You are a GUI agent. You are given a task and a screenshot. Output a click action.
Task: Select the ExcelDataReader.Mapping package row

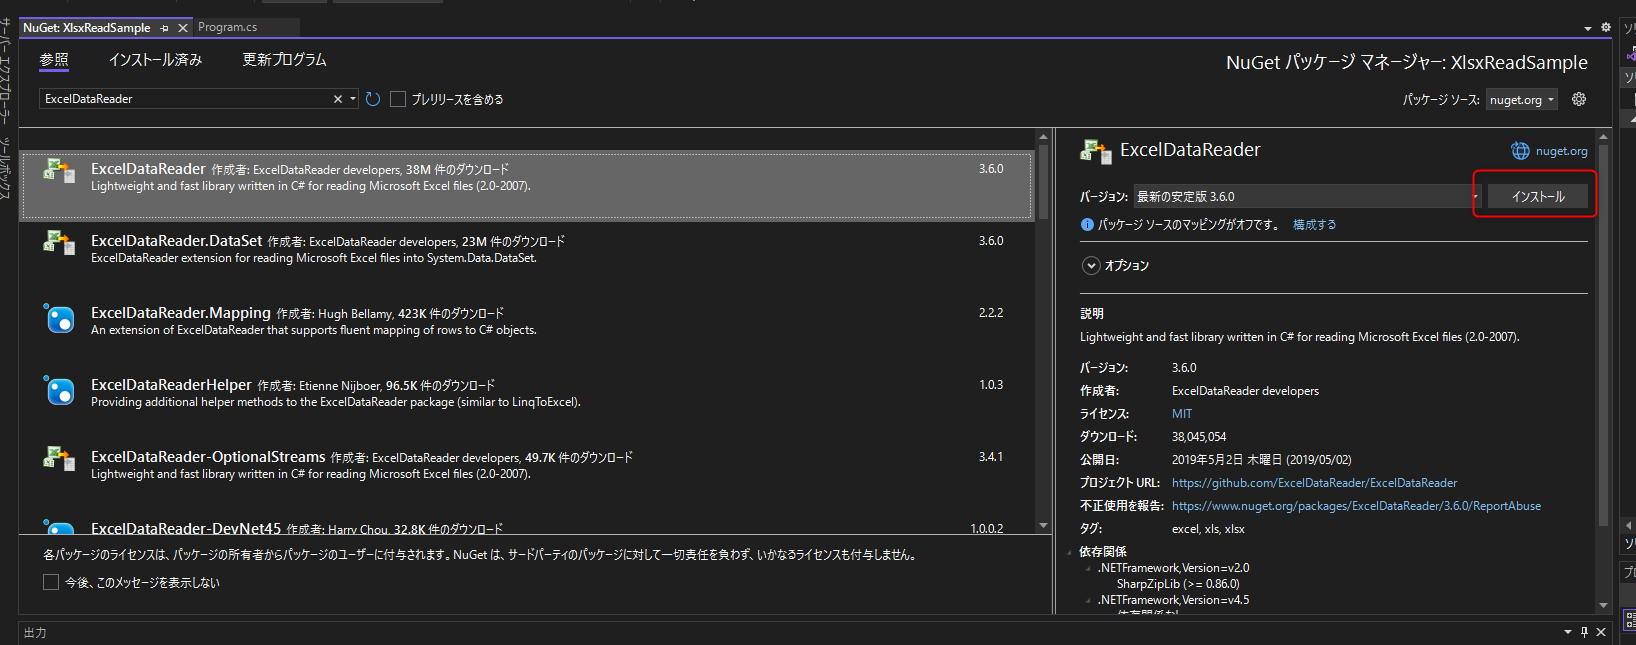(x=527, y=329)
